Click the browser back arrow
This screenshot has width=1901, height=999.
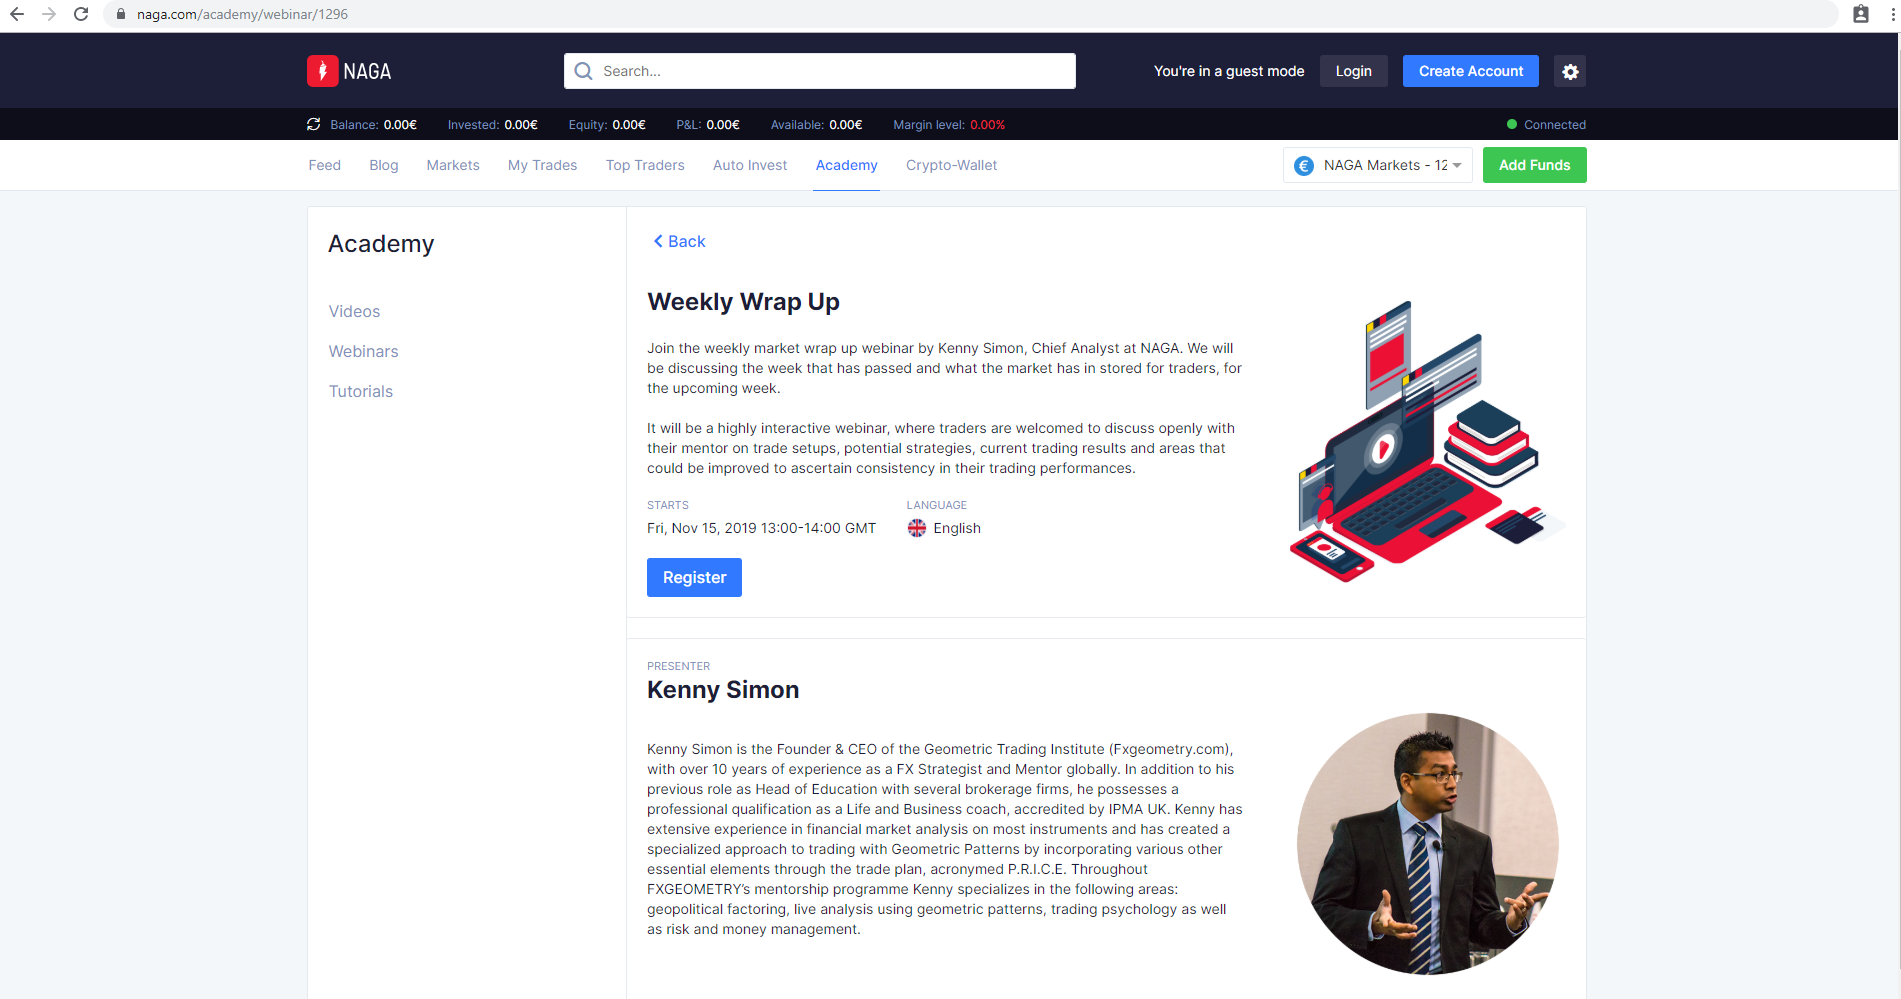(17, 14)
